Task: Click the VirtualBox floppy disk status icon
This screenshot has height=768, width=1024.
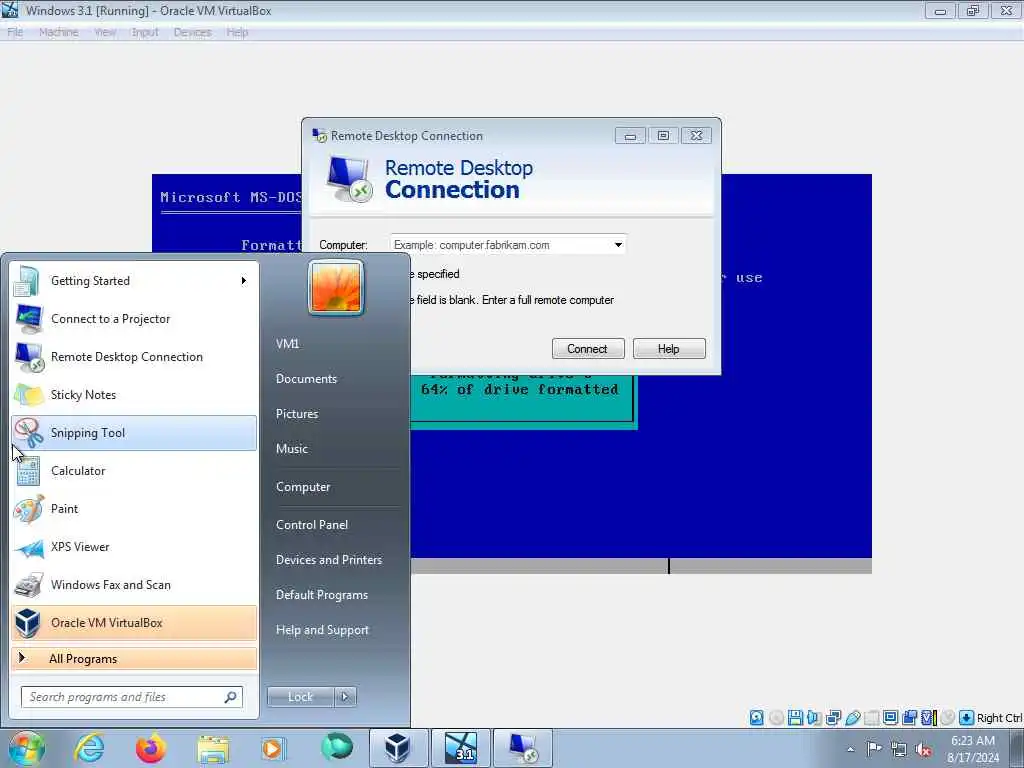Action: click(x=795, y=718)
